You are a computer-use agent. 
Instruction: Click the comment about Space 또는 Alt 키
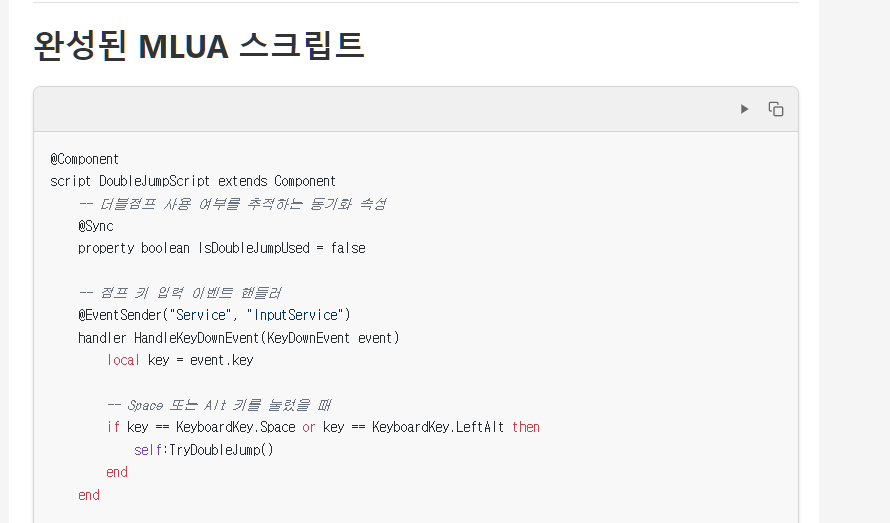[x=219, y=405]
